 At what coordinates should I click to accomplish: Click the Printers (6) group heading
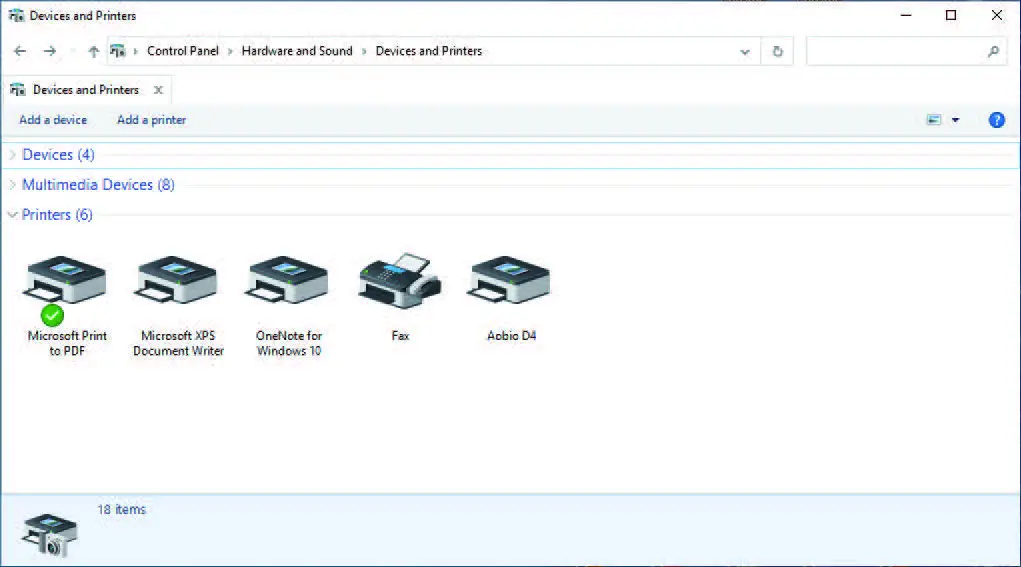point(57,215)
